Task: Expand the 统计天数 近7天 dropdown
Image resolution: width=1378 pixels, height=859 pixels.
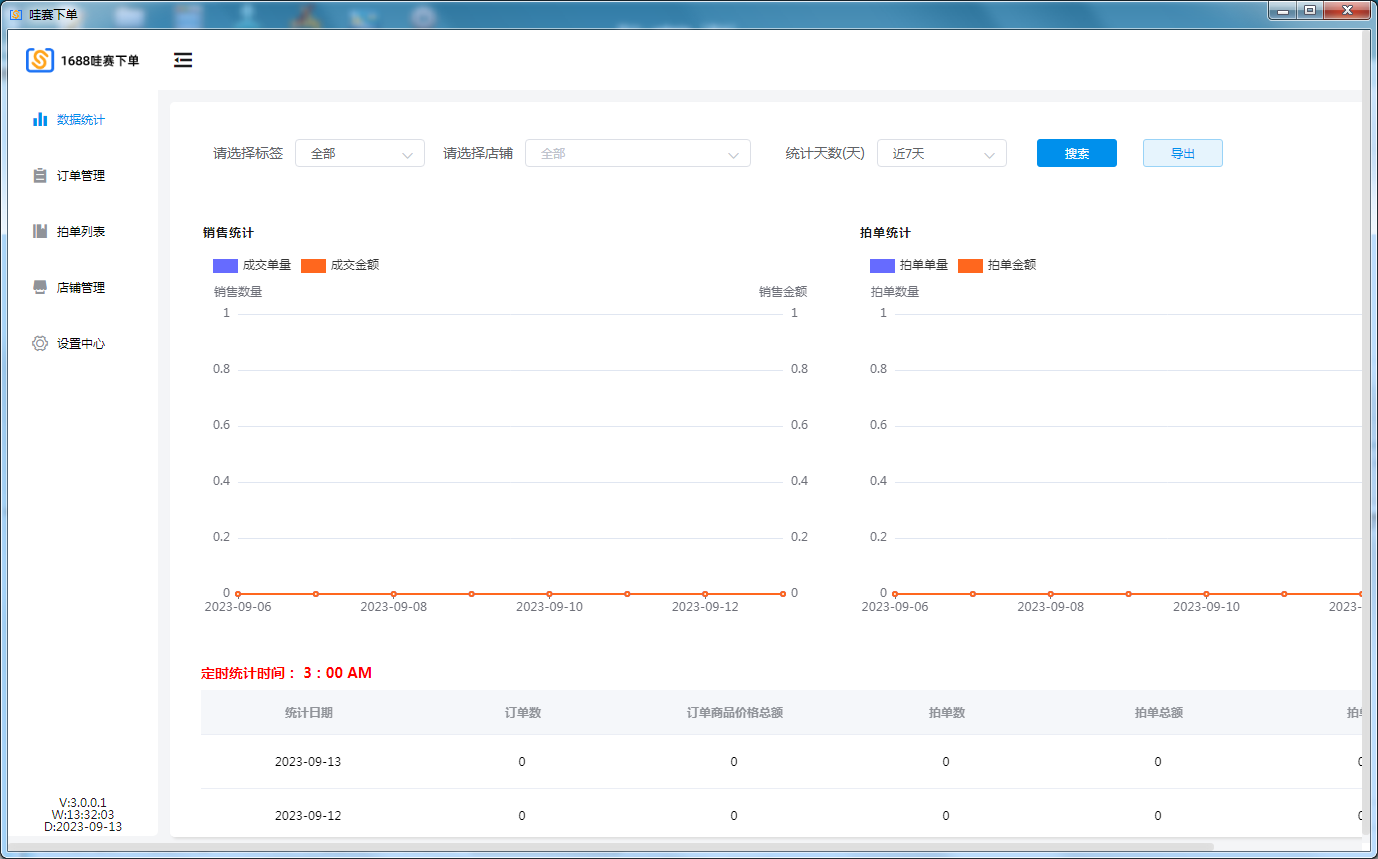Action: (941, 154)
